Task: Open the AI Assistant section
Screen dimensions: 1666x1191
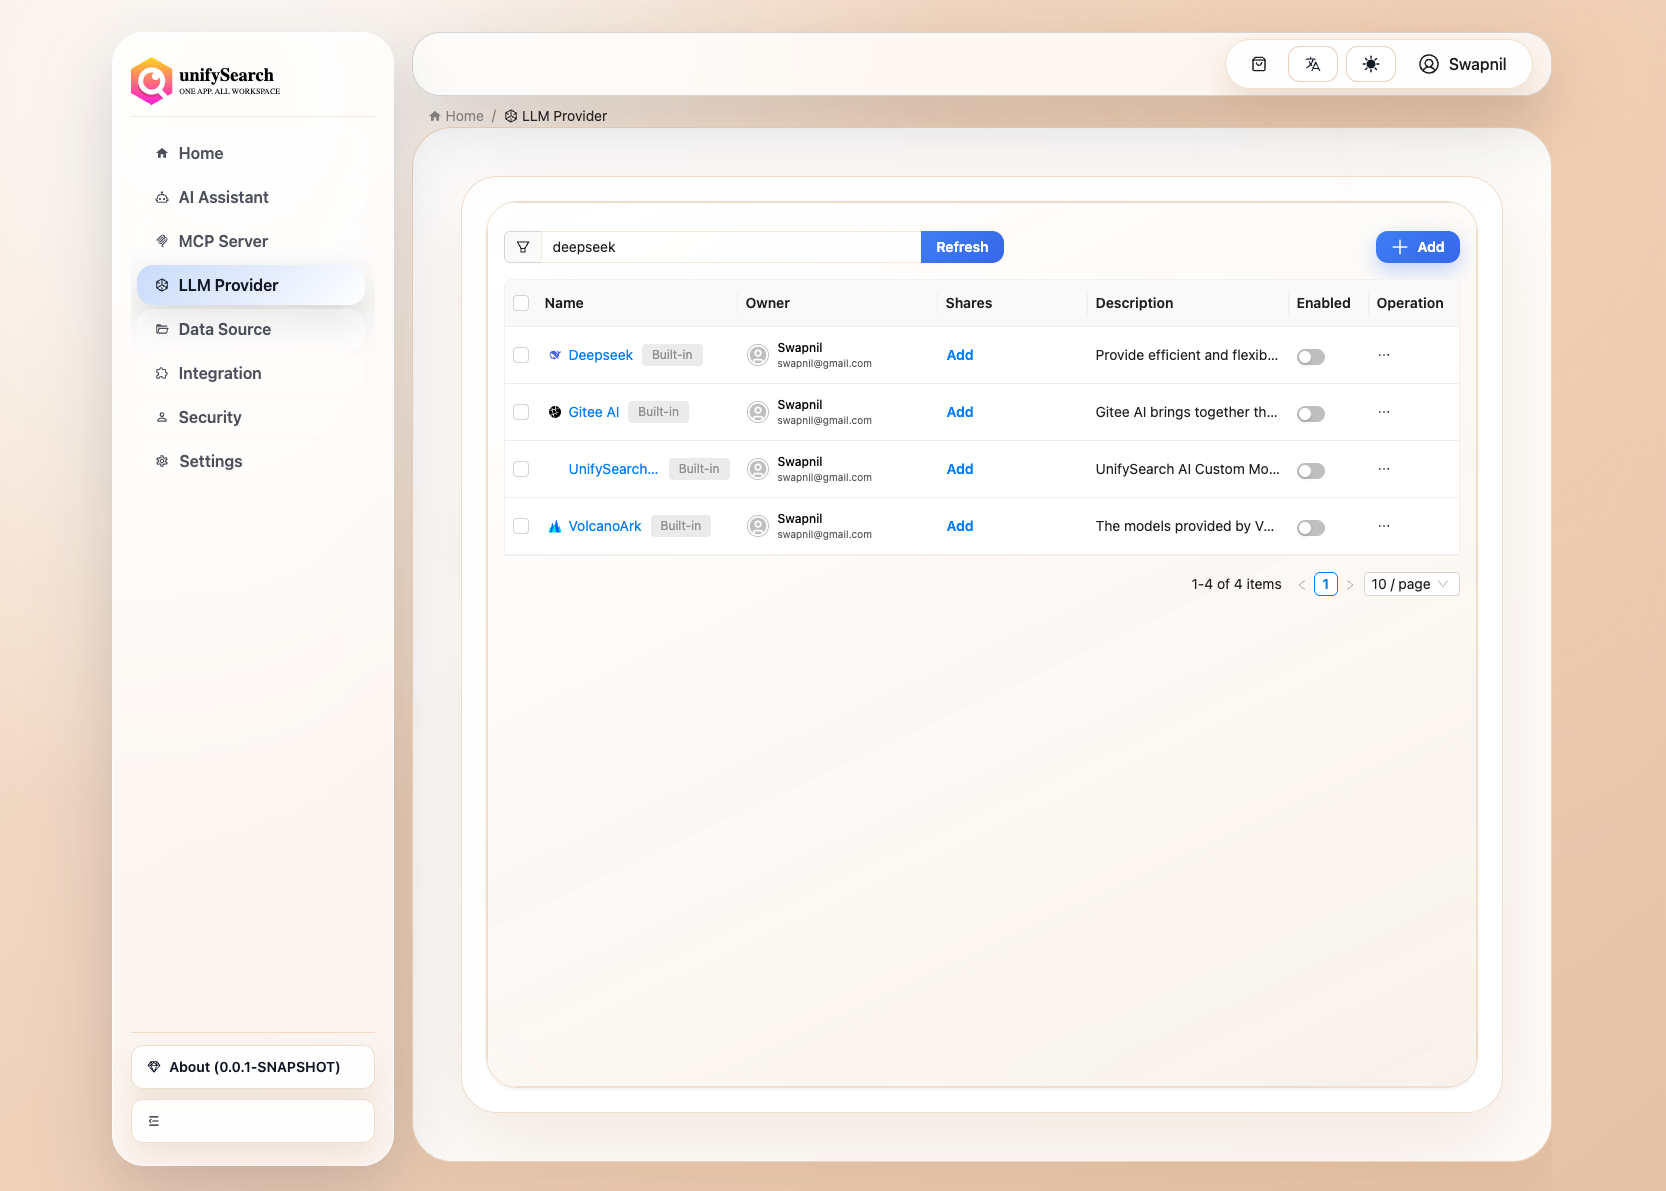Action: pos(222,197)
